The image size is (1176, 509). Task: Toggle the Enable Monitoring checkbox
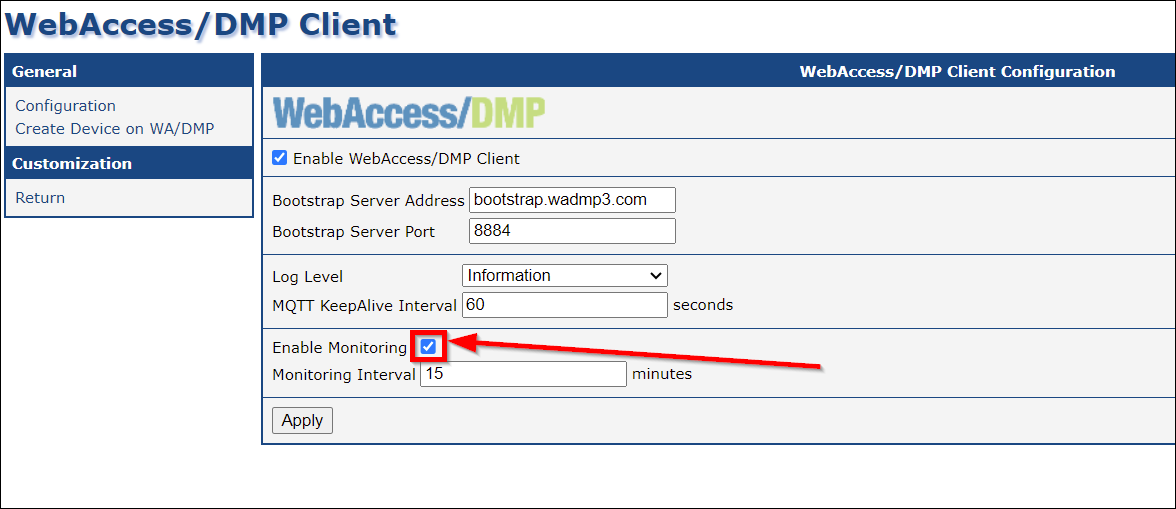(428, 346)
